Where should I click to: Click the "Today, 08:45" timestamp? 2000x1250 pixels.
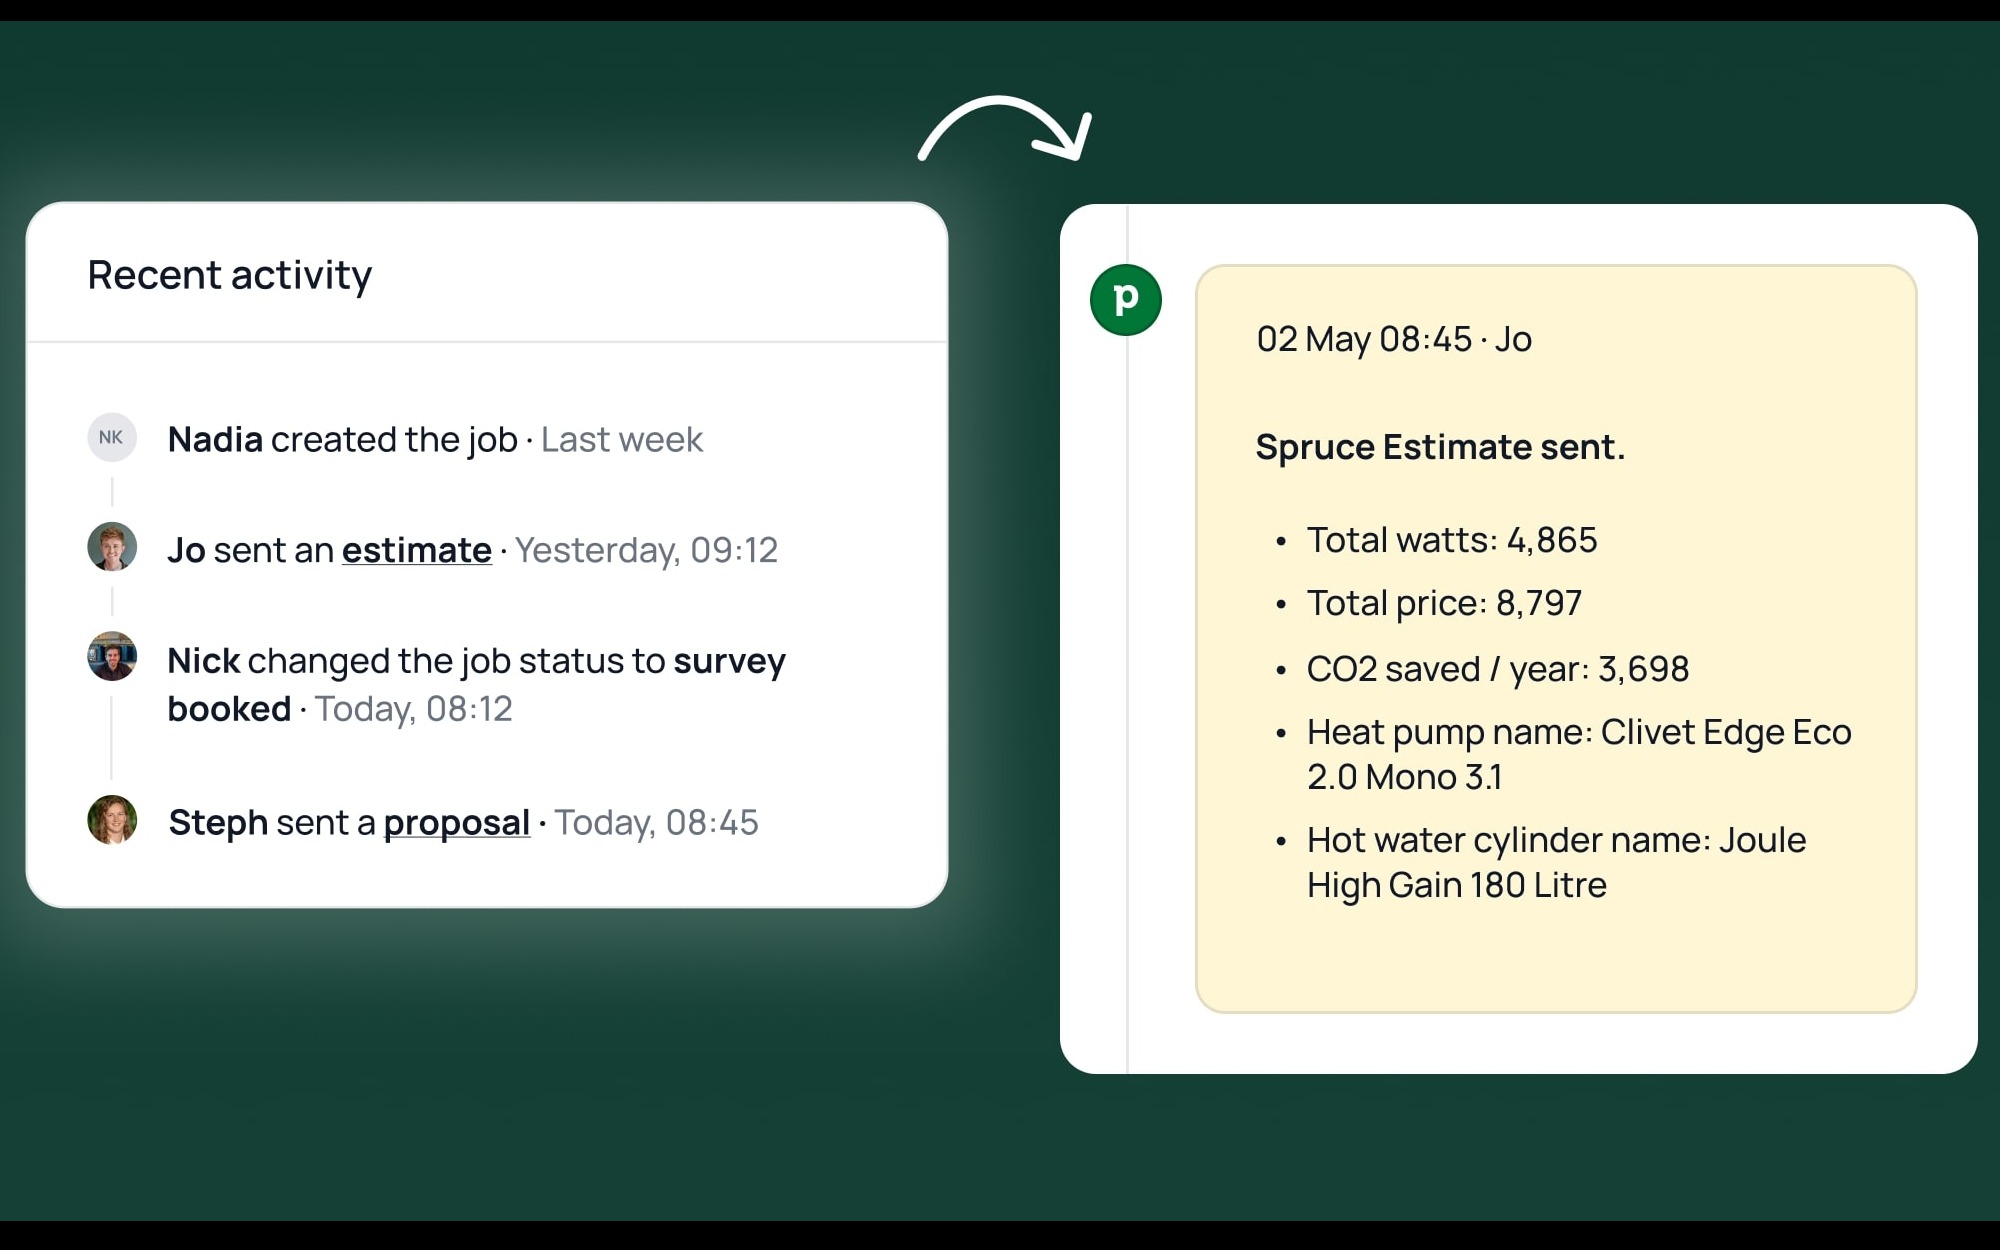pyautogui.click(x=656, y=822)
